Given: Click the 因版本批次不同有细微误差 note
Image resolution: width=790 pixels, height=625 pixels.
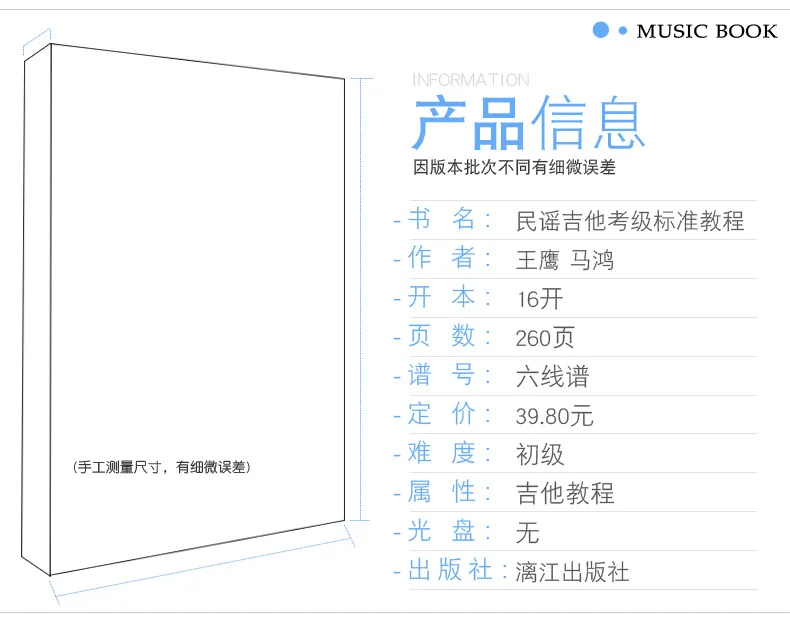Looking at the screenshot, I should coord(514,167).
